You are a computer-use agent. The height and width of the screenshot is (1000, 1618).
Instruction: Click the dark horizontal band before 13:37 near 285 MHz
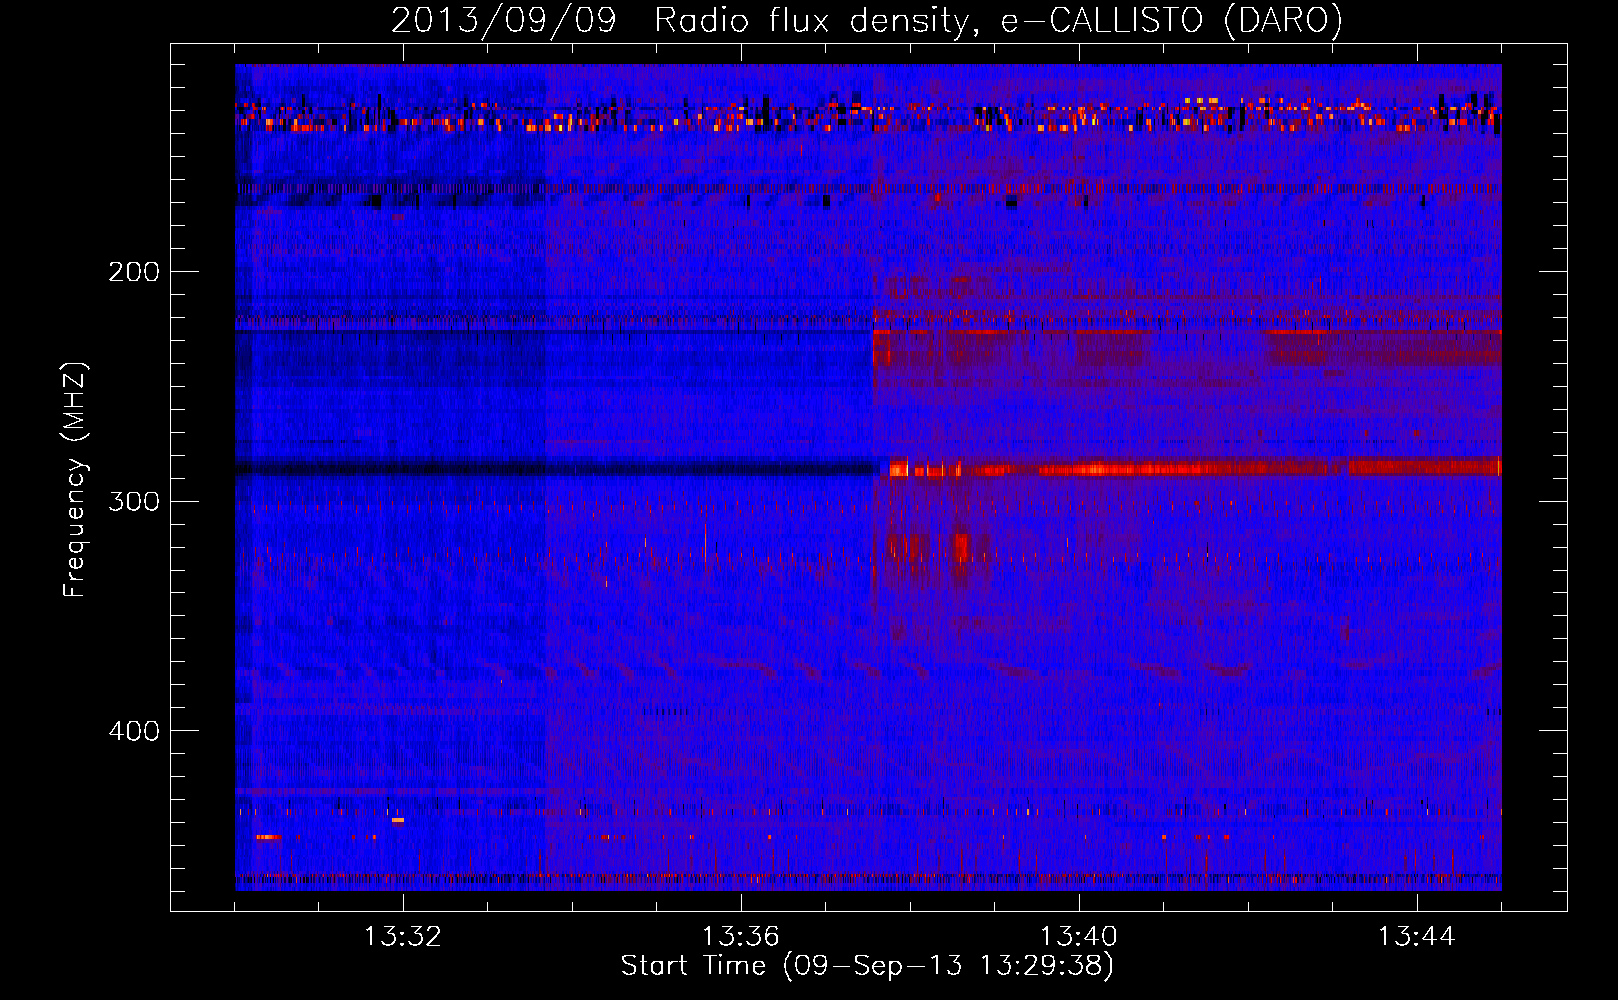555,467
